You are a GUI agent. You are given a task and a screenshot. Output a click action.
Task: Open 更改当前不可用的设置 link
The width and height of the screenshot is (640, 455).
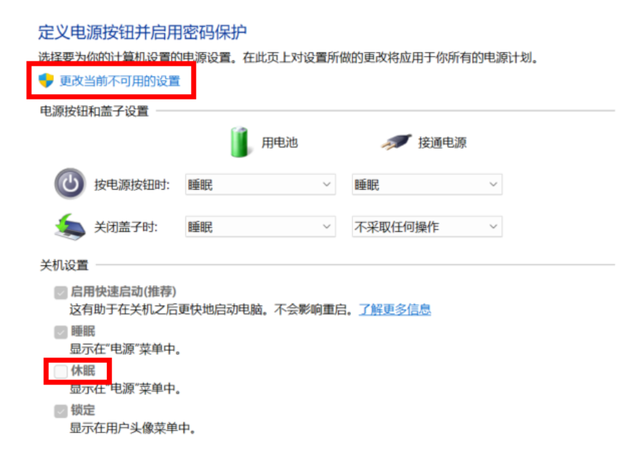pos(120,81)
